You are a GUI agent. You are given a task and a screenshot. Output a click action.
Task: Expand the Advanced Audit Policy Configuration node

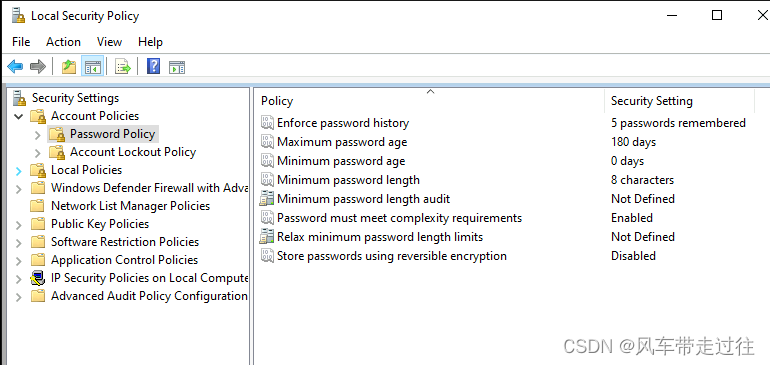(x=19, y=297)
